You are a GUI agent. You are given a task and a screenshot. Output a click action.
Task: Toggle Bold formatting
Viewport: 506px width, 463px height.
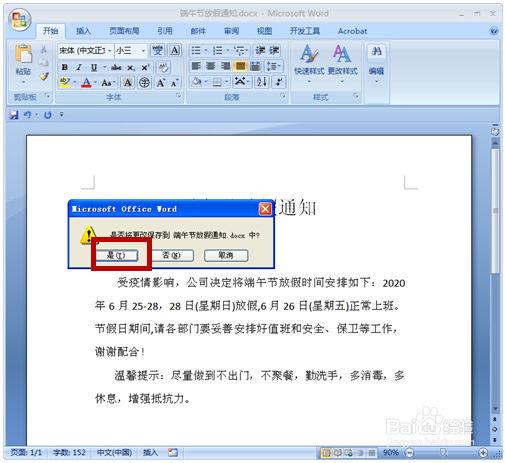click(65, 68)
